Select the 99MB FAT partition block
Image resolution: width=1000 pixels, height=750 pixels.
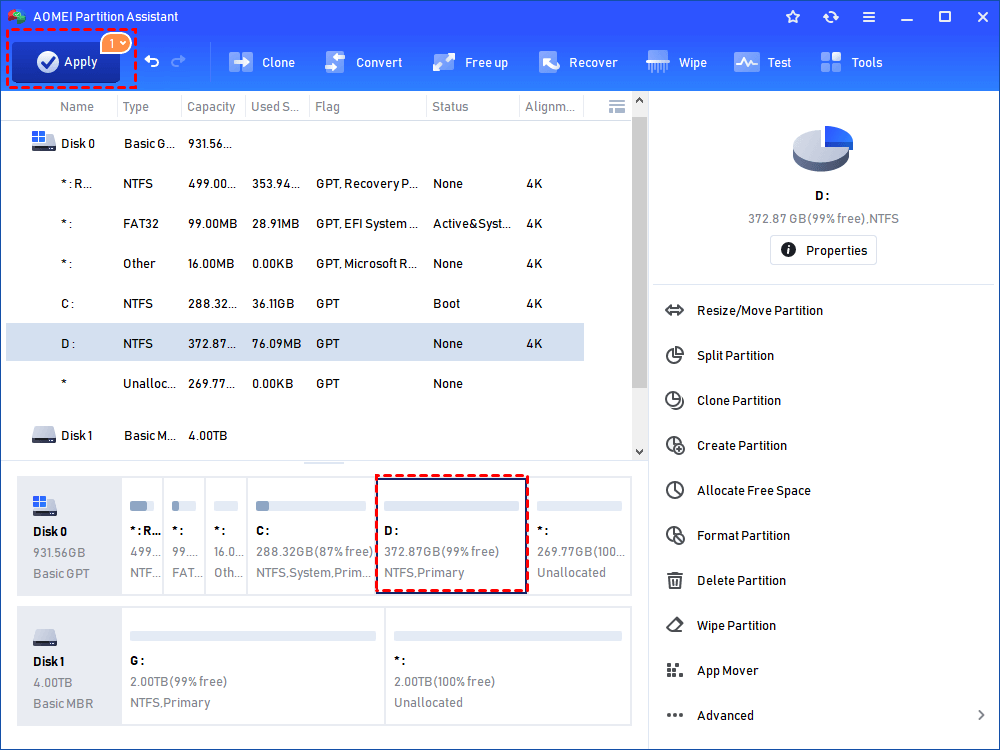click(184, 536)
